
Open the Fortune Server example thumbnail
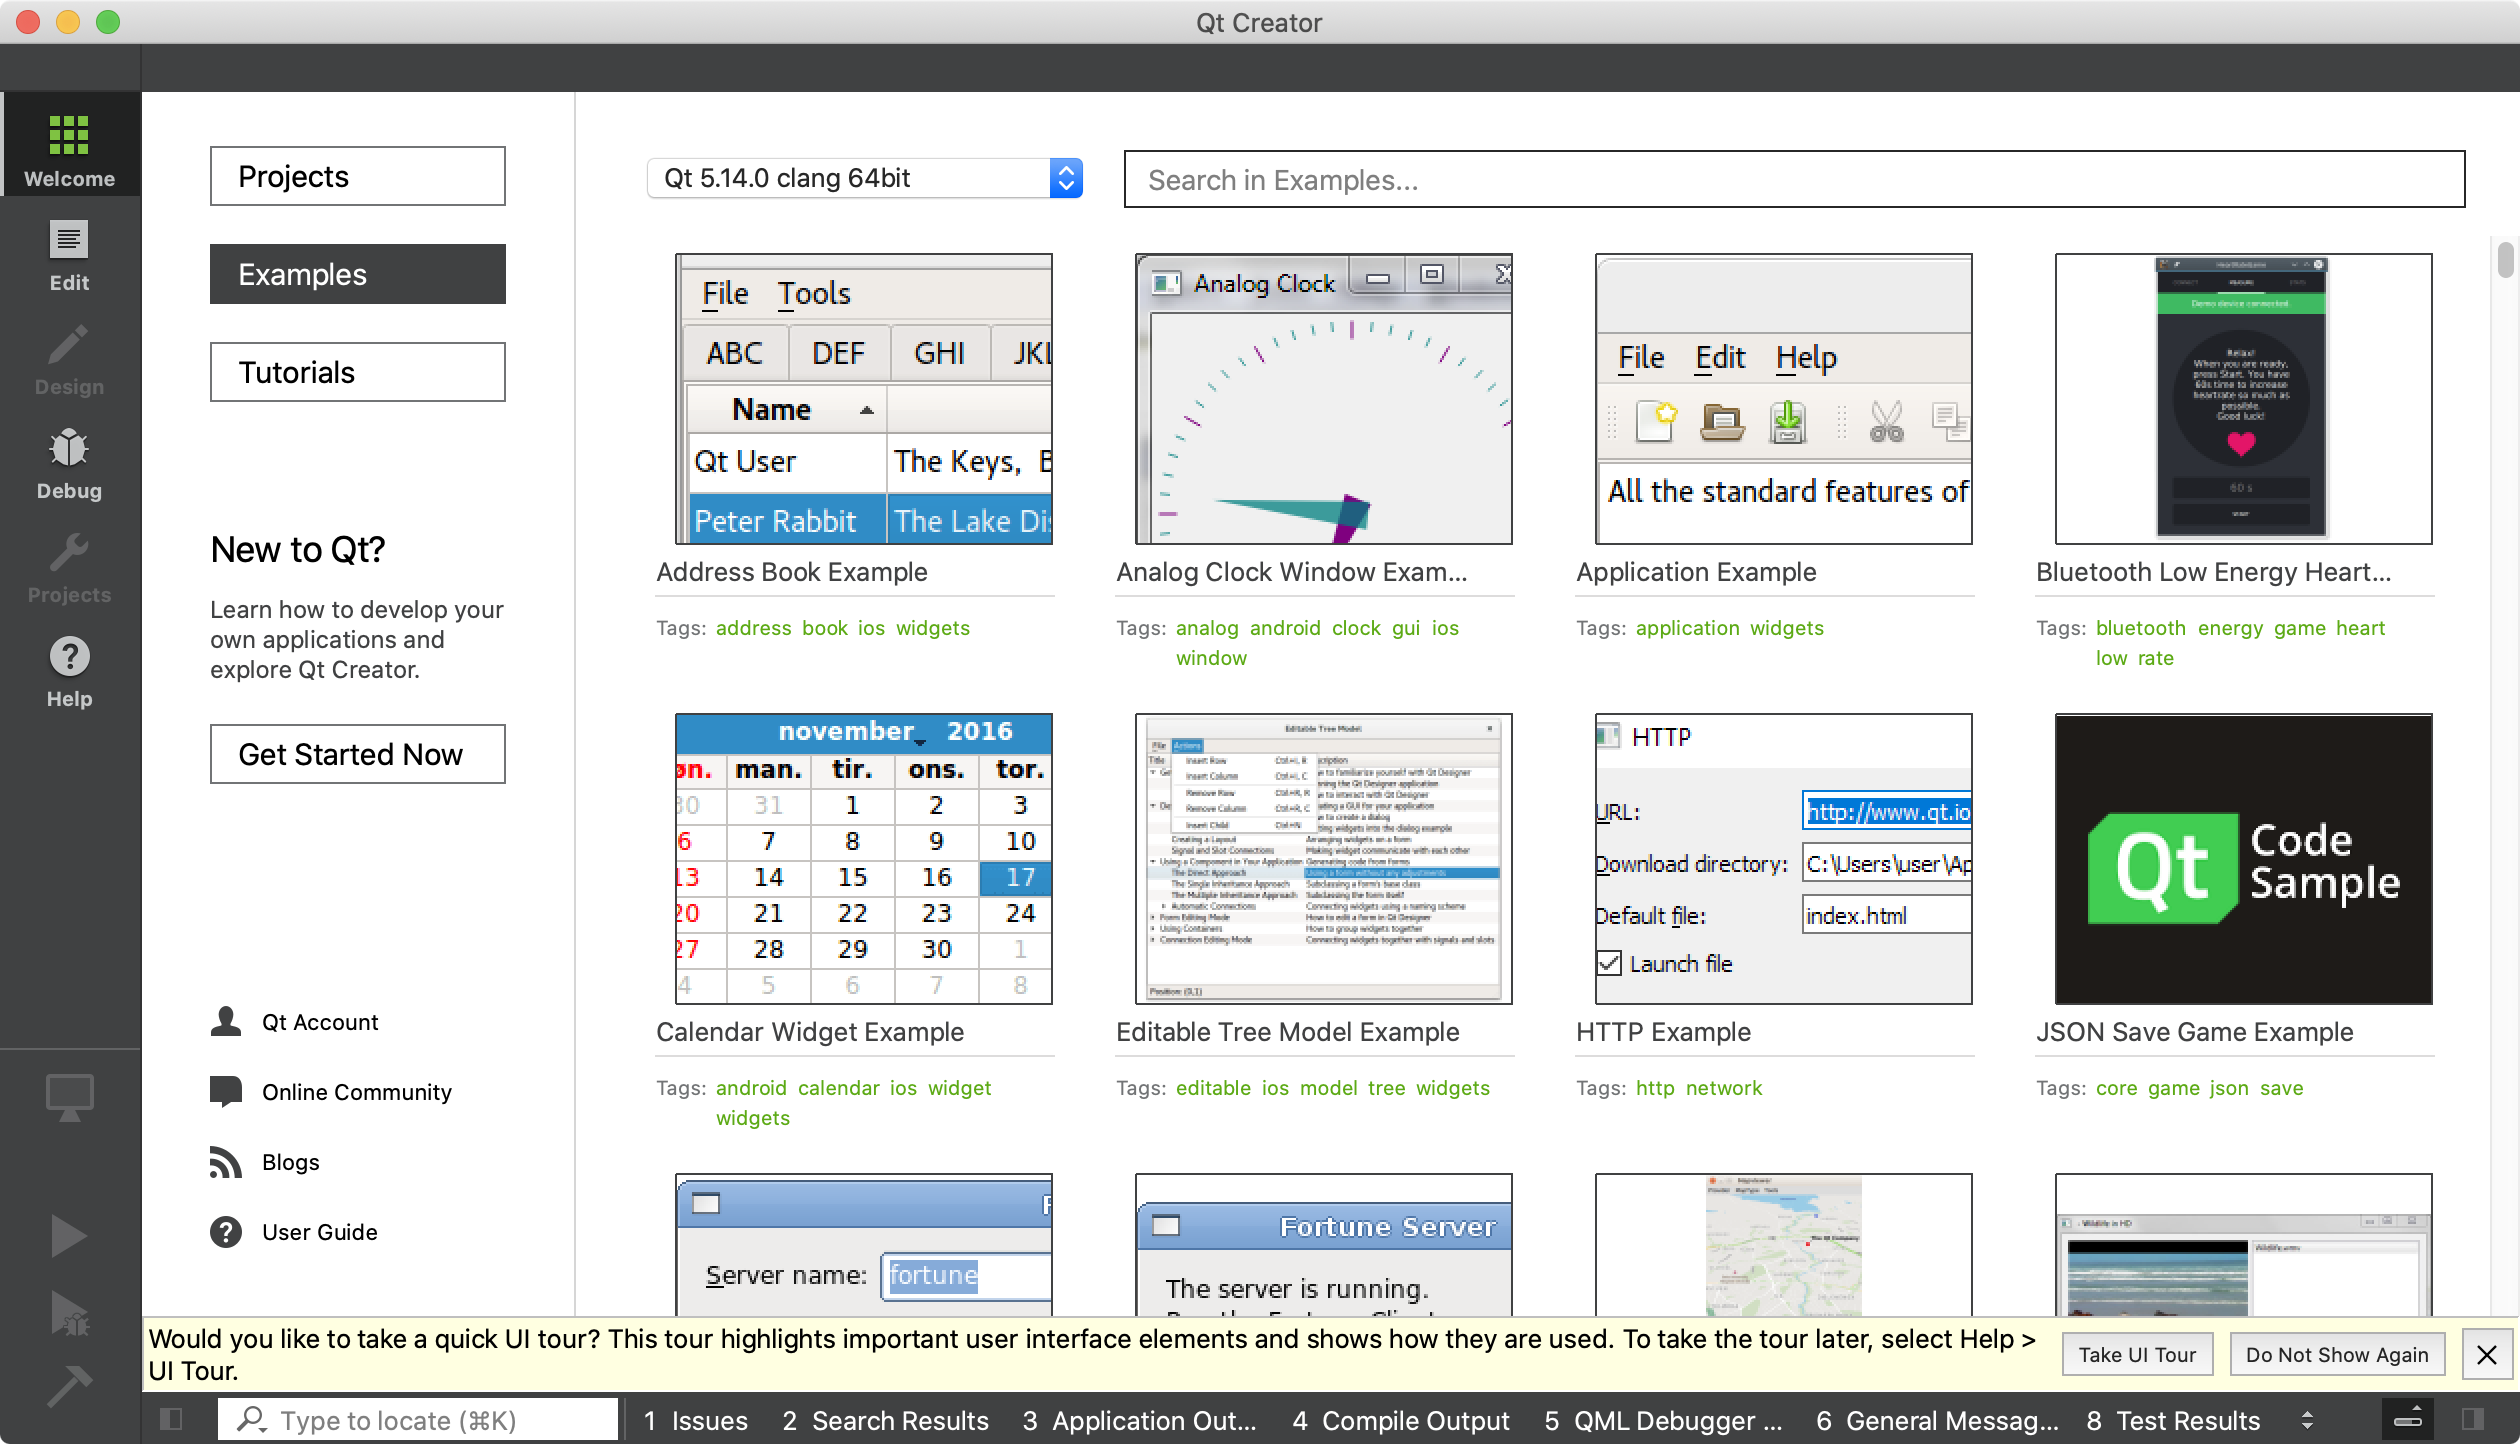(1324, 1245)
